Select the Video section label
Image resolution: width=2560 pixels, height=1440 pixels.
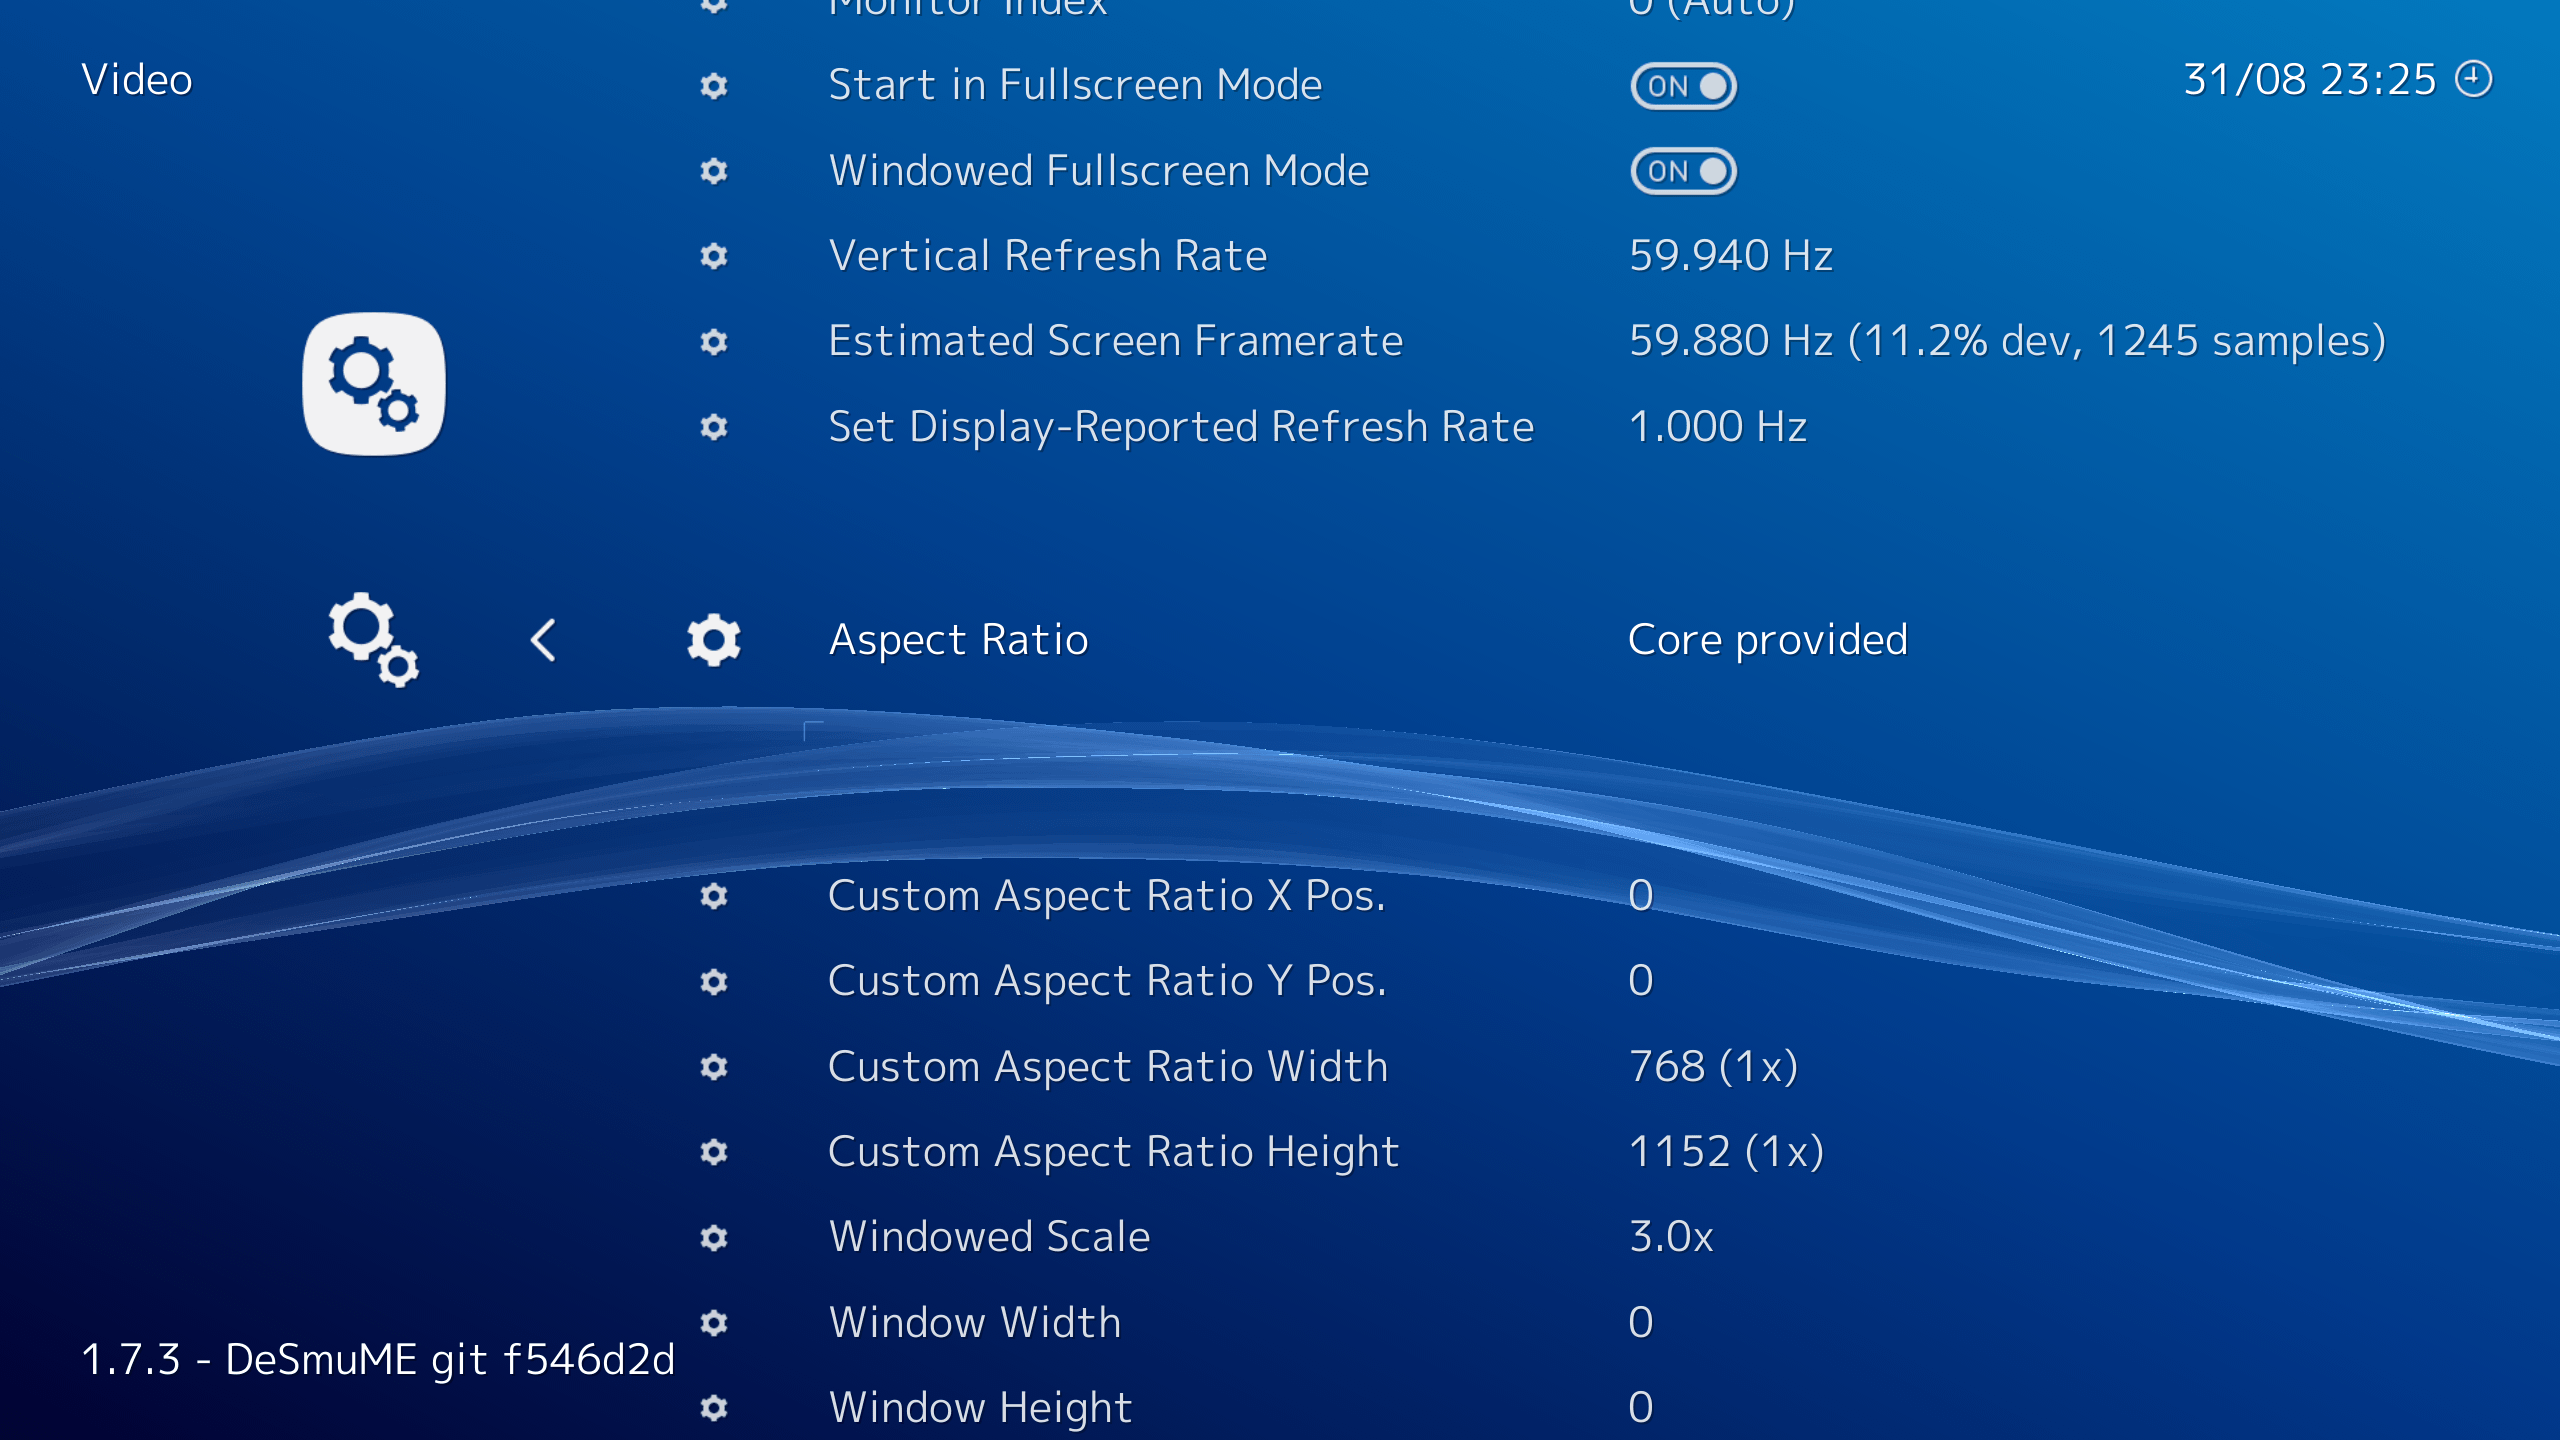tap(137, 80)
